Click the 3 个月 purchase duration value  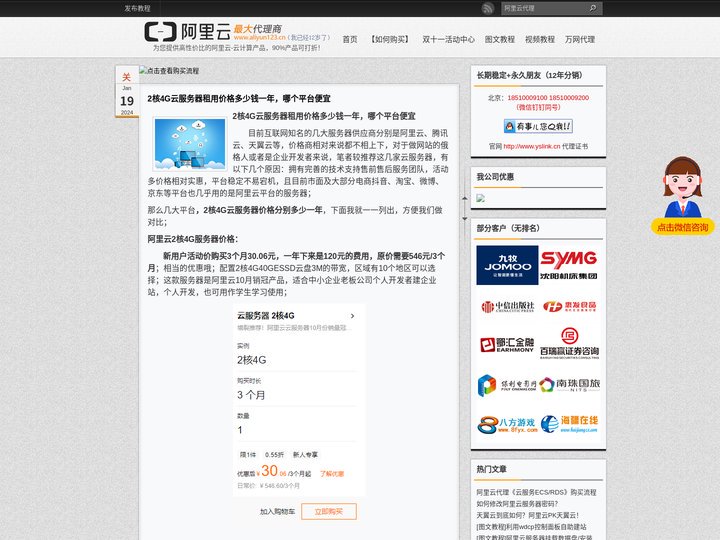click(251, 395)
